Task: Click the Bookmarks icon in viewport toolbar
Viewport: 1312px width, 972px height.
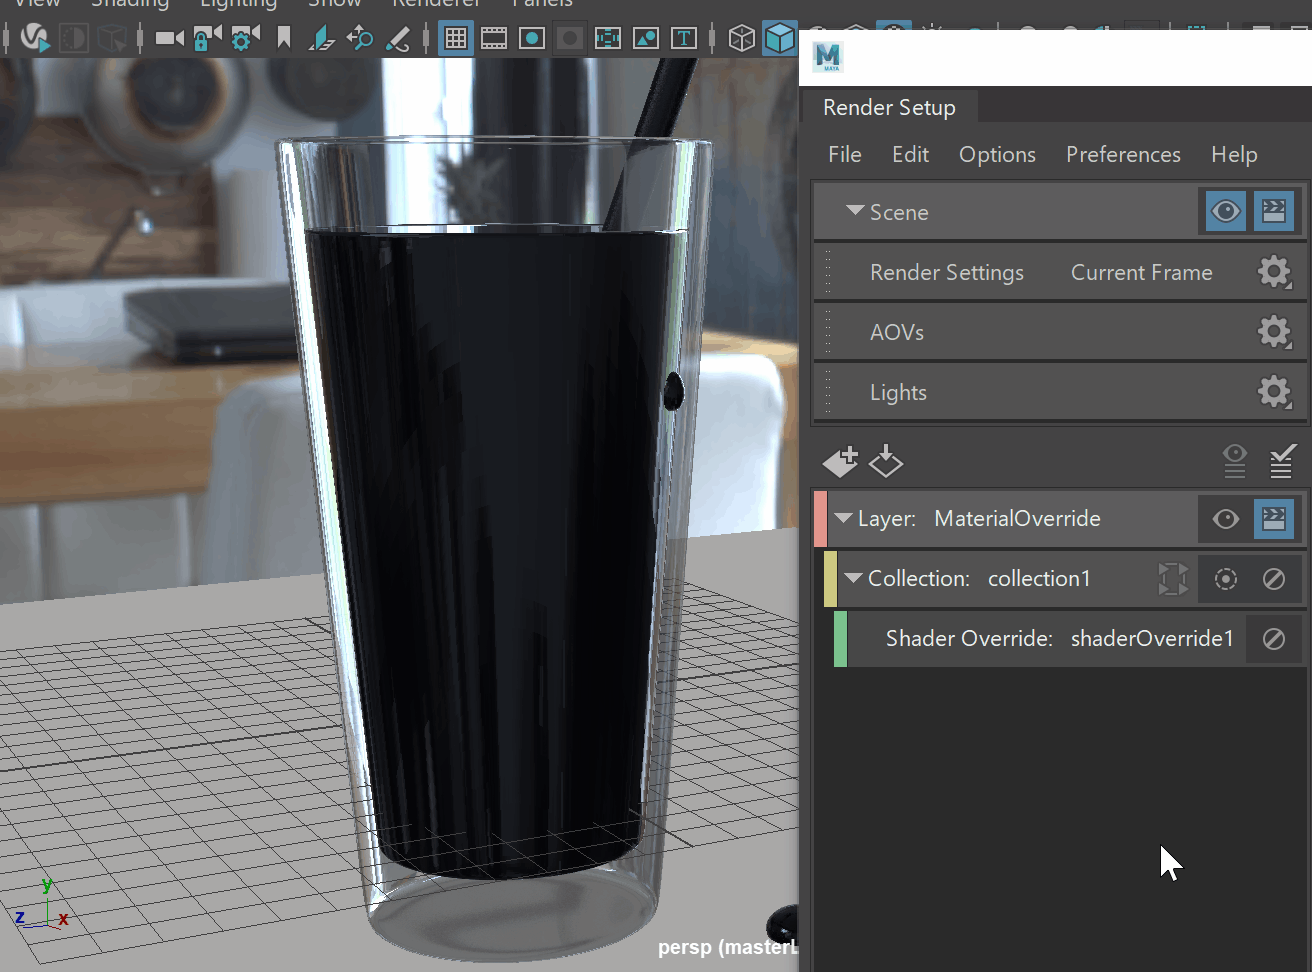Action: 284,39
